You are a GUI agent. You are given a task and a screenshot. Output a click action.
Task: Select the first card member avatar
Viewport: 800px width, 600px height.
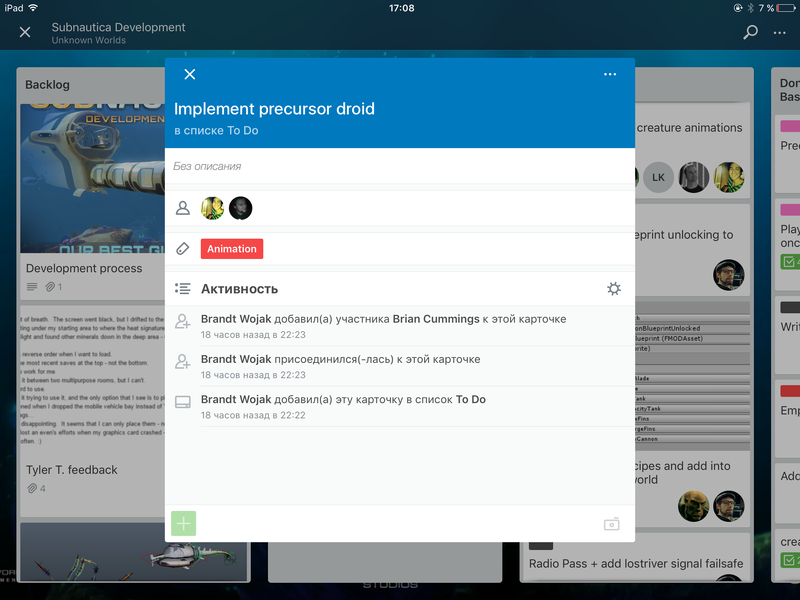tap(212, 208)
